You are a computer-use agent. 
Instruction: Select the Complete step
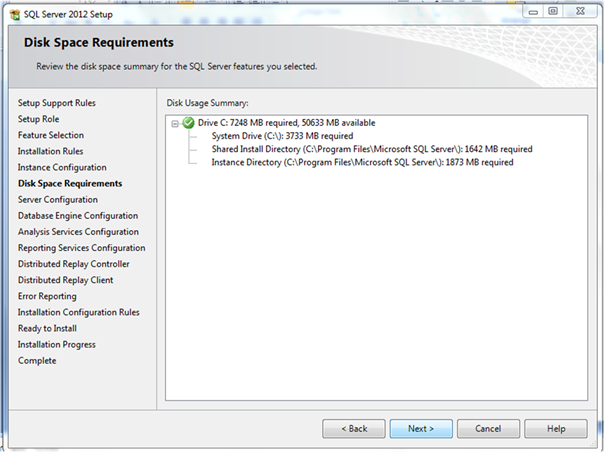pyautogui.click(x=37, y=361)
